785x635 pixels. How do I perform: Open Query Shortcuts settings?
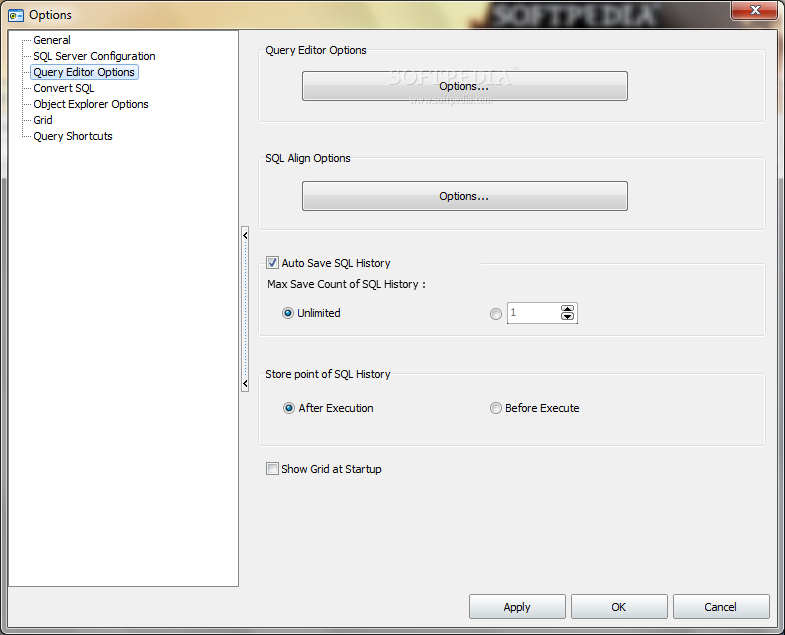pyautogui.click(x=73, y=136)
